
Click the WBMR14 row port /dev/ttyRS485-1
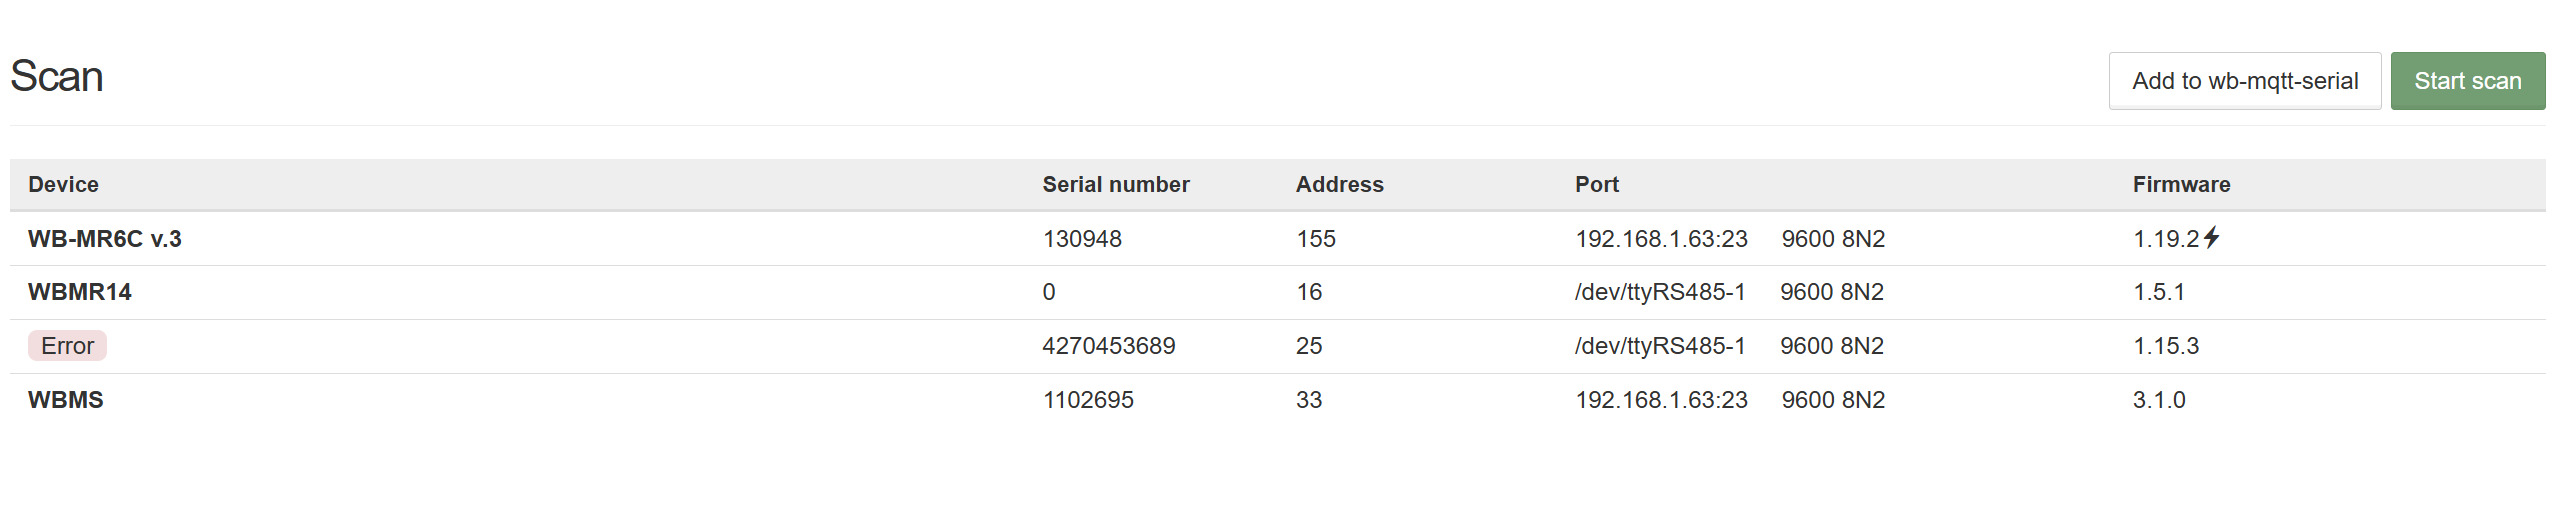[x=1659, y=292]
